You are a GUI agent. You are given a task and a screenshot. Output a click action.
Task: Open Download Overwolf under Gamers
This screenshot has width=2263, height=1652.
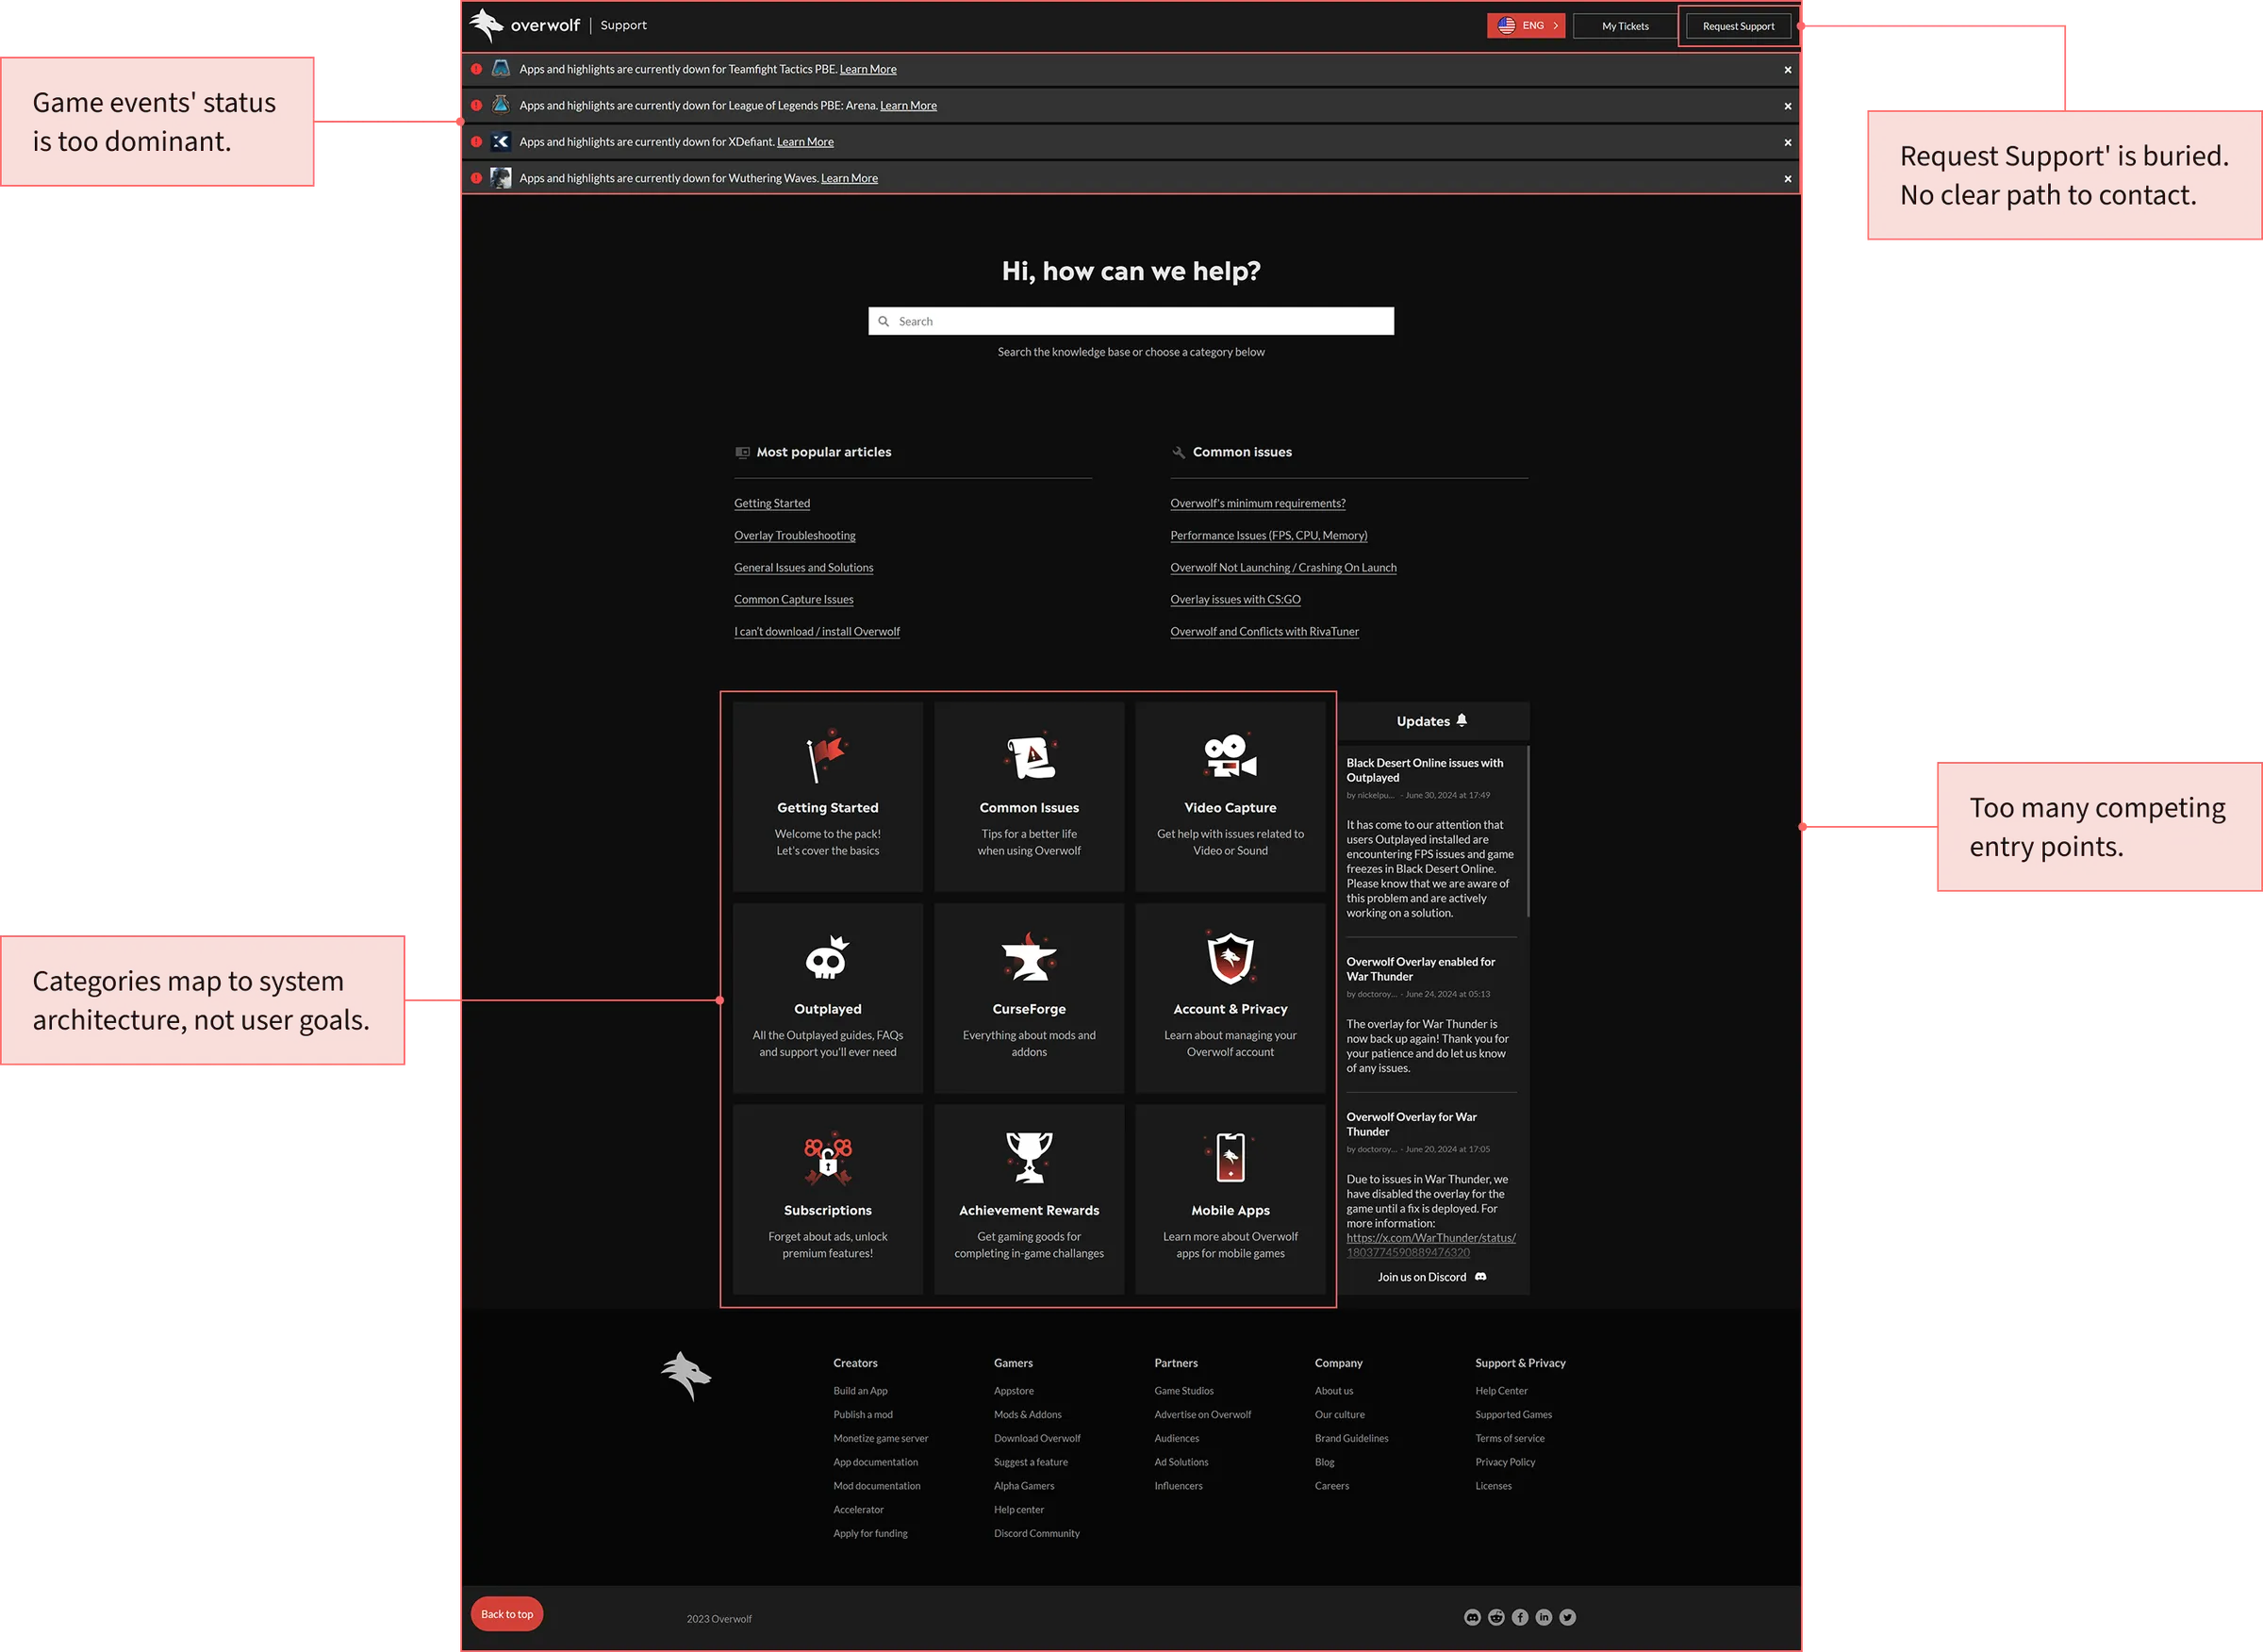1037,1438
